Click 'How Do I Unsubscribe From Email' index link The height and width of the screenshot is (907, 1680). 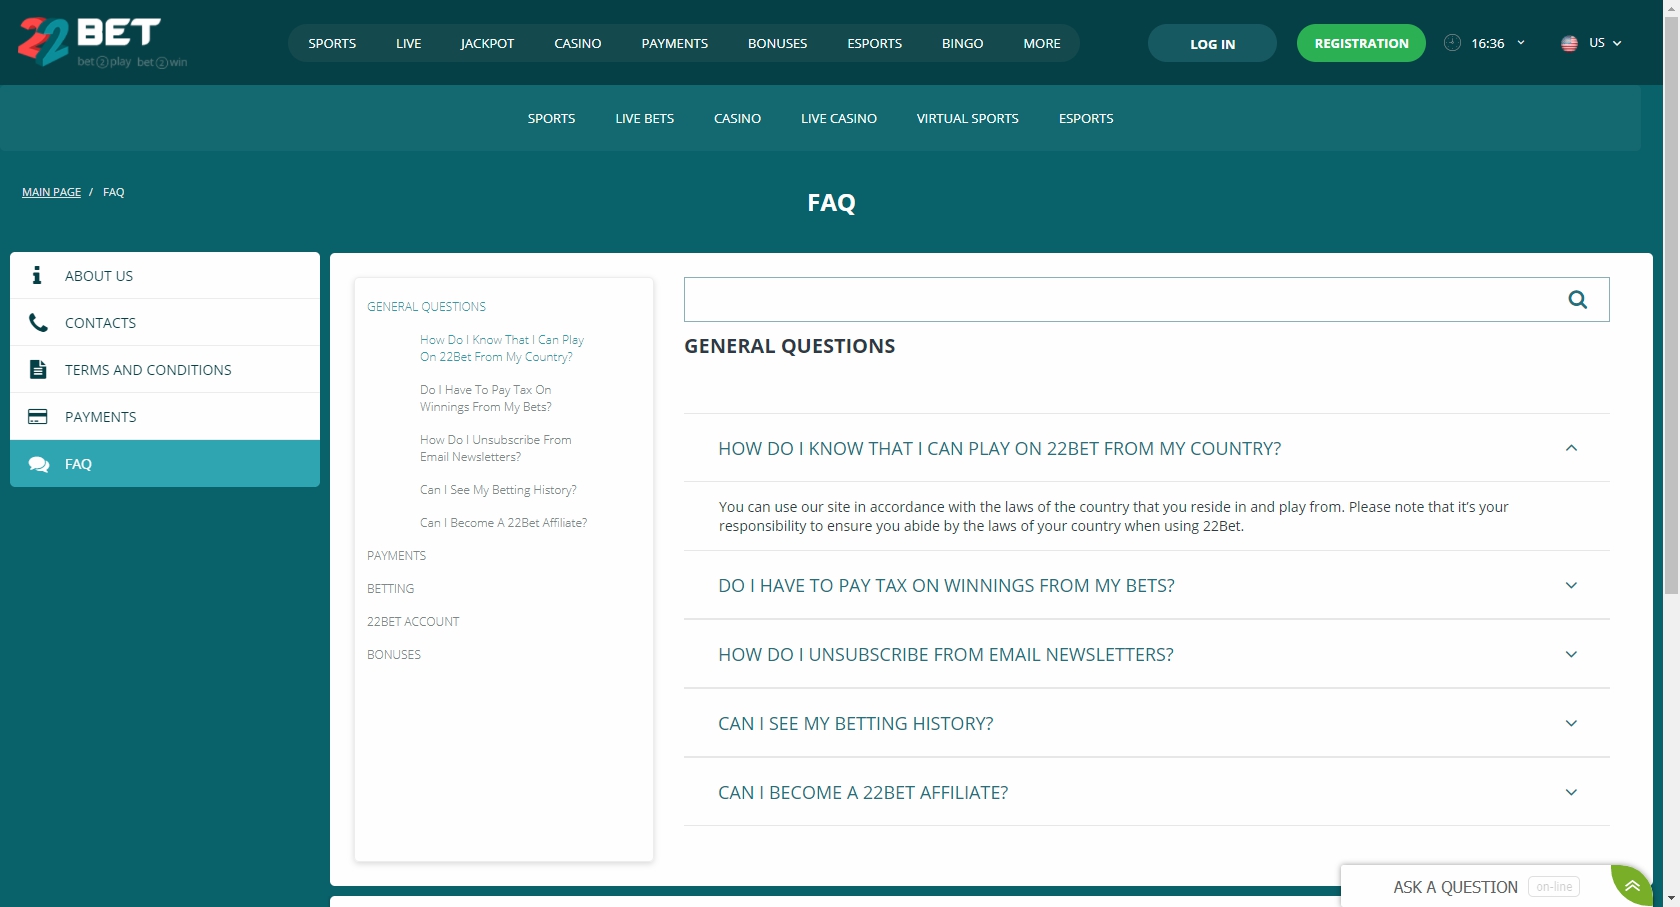tap(496, 448)
